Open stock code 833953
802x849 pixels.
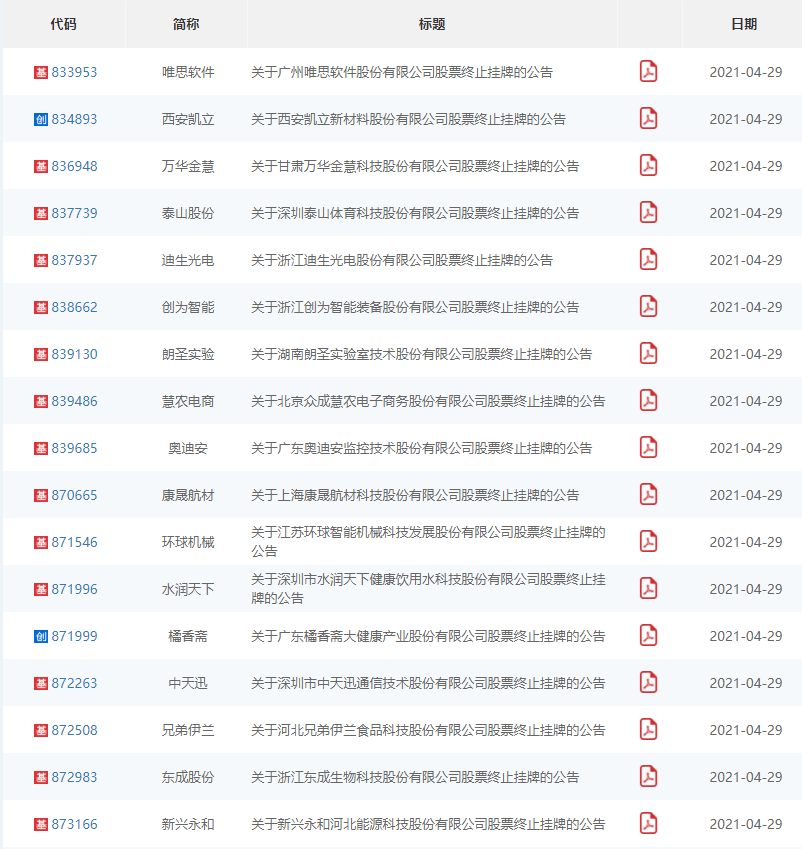click(74, 72)
